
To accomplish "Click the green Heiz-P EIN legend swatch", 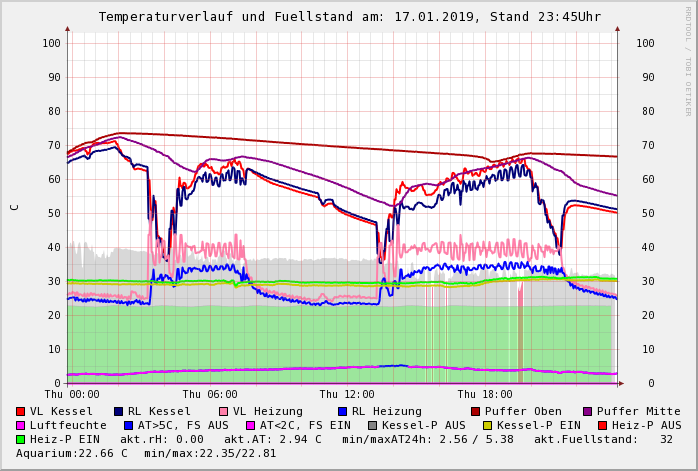I will 21,439.
